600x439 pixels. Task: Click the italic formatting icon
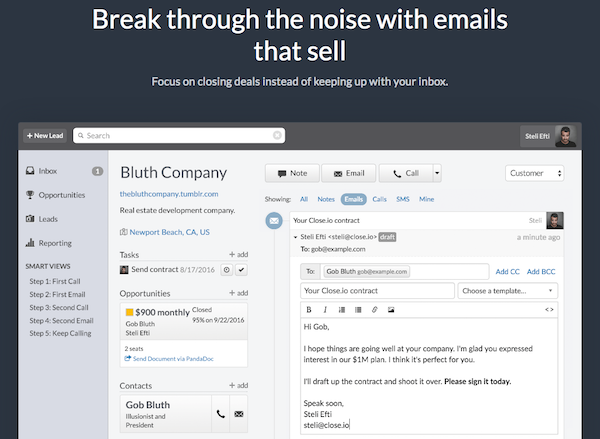[325, 310]
